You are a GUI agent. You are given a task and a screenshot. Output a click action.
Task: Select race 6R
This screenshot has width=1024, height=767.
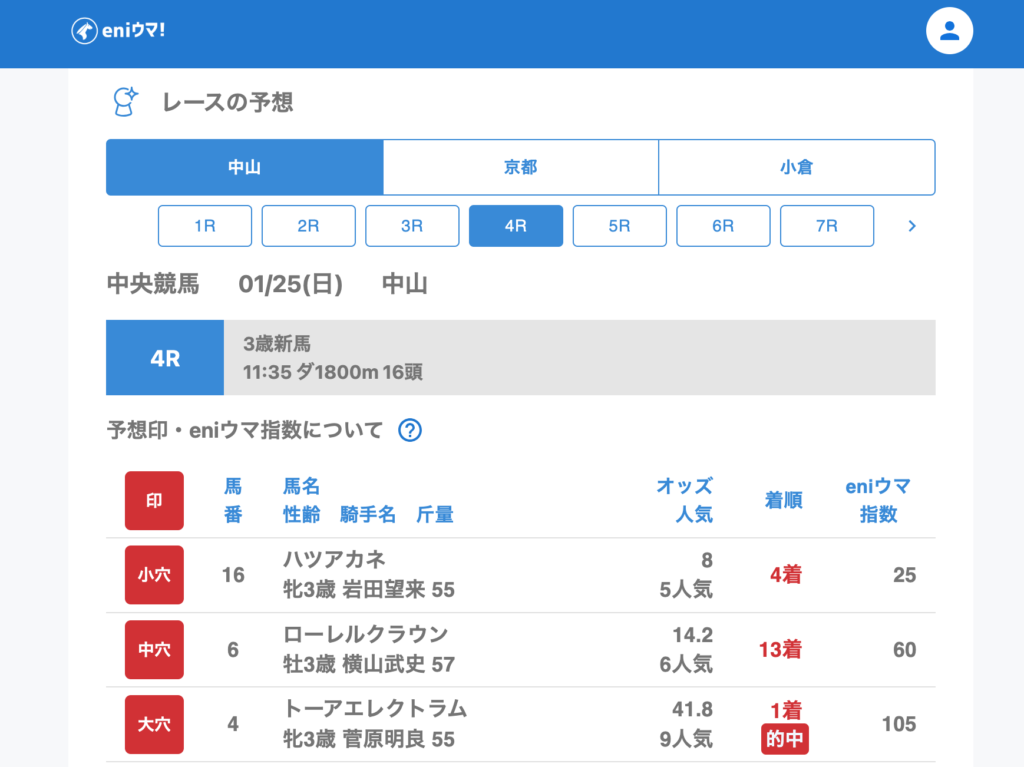point(723,226)
